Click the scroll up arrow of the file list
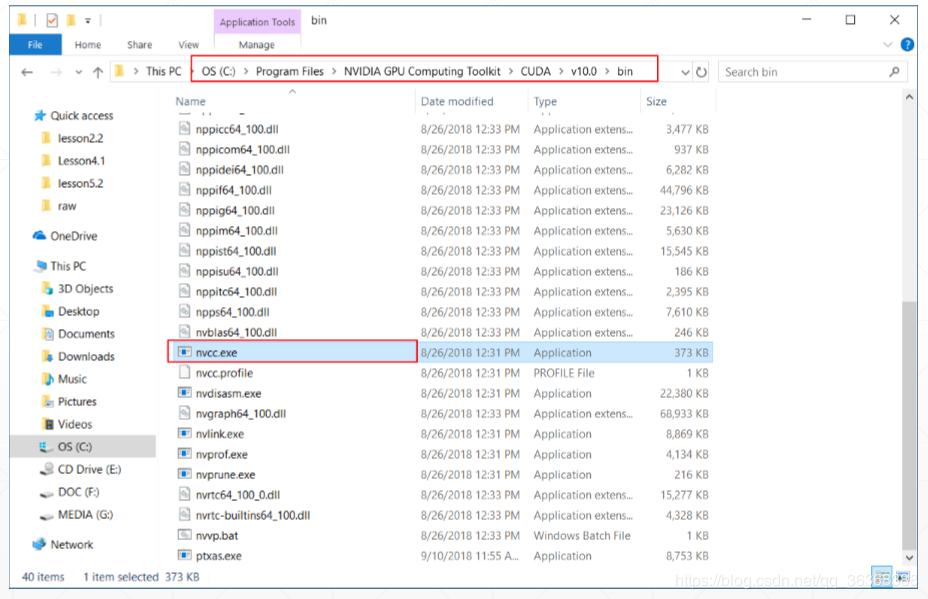The height and width of the screenshot is (599, 928). [x=909, y=96]
